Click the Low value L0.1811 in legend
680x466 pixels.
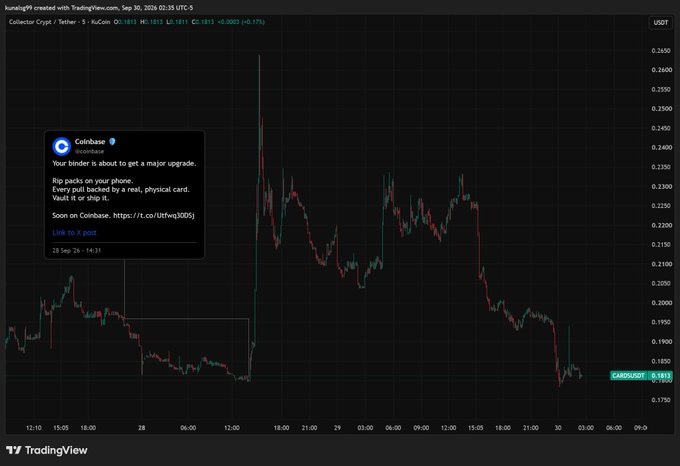click(177, 22)
